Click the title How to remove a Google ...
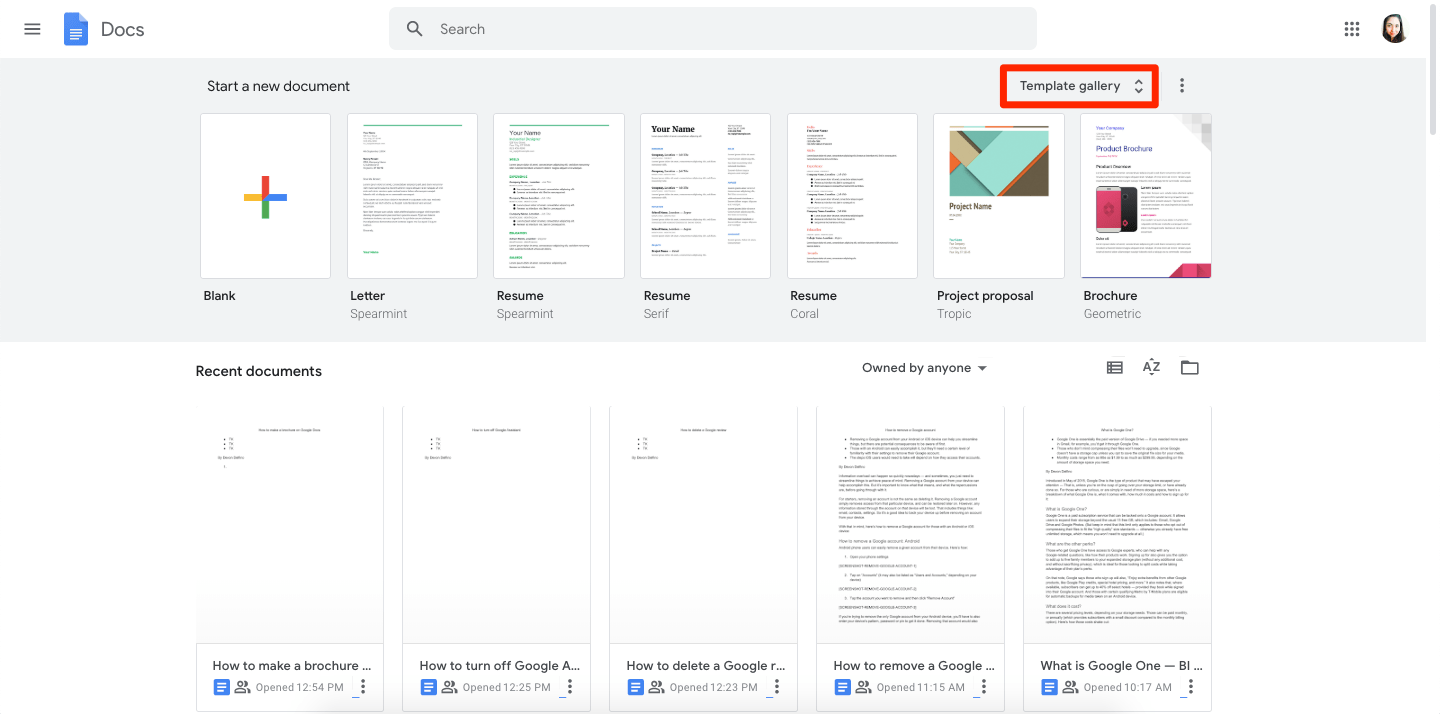 point(913,665)
